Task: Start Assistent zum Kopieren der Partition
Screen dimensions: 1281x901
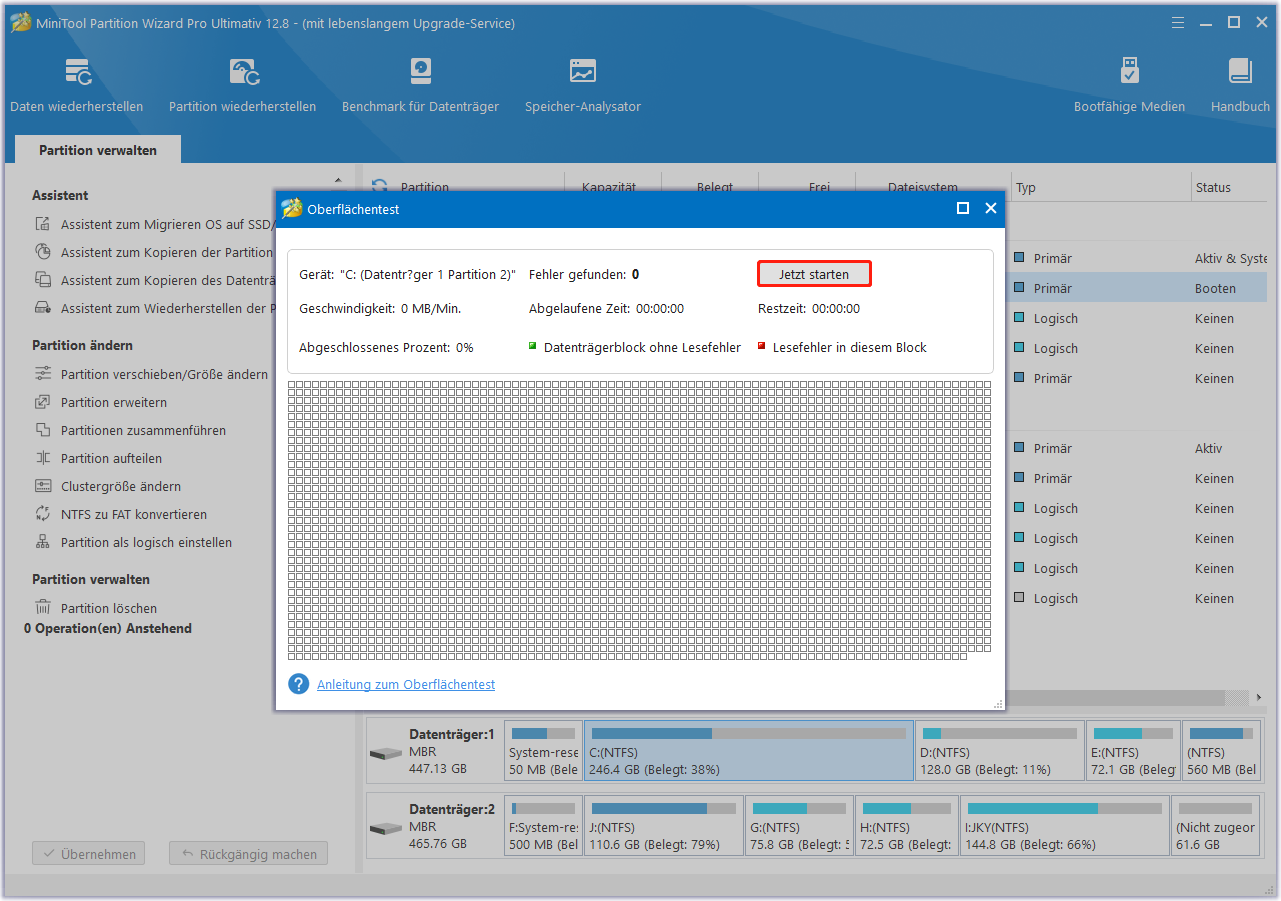Action: click(154, 252)
